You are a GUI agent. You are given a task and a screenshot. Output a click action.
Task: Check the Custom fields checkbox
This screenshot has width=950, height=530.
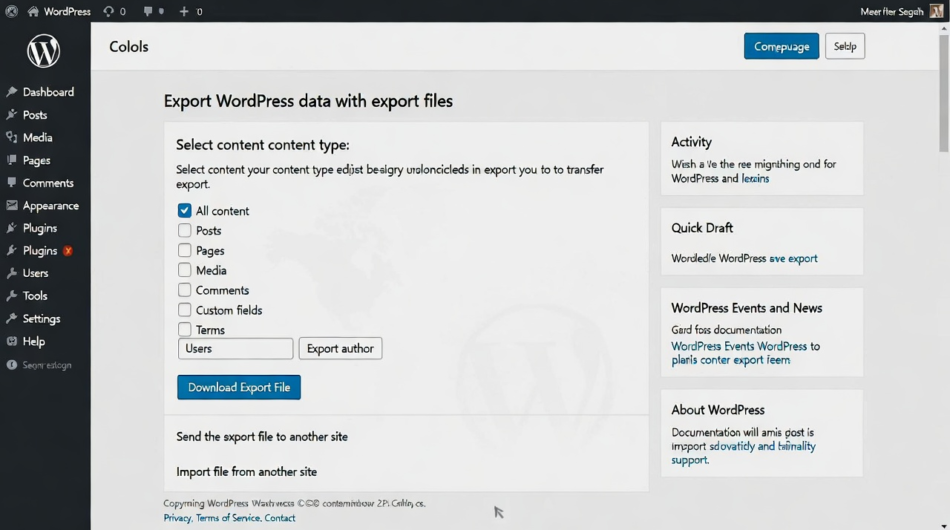[x=184, y=310]
